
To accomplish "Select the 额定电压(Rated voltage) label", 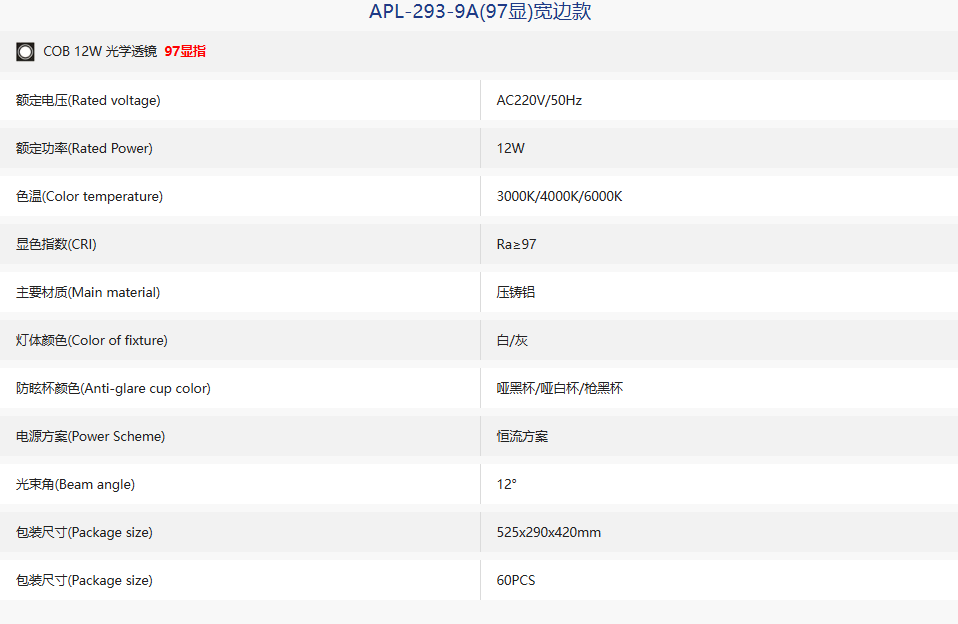I will [88, 100].
